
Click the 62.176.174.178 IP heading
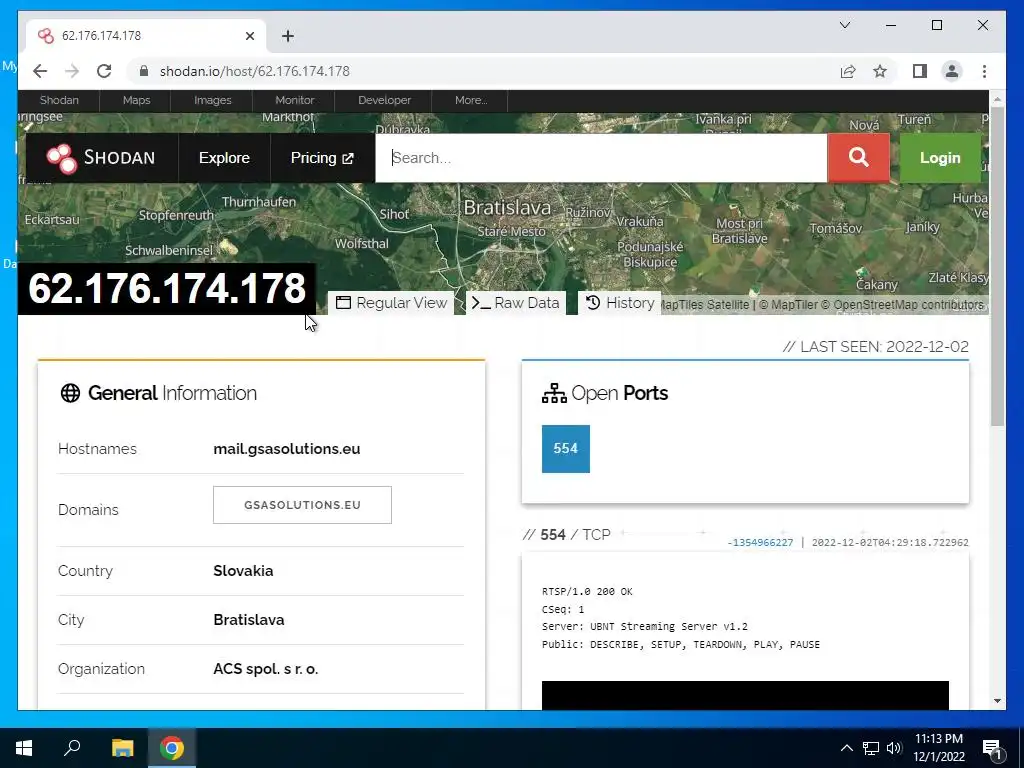tap(167, 289)
